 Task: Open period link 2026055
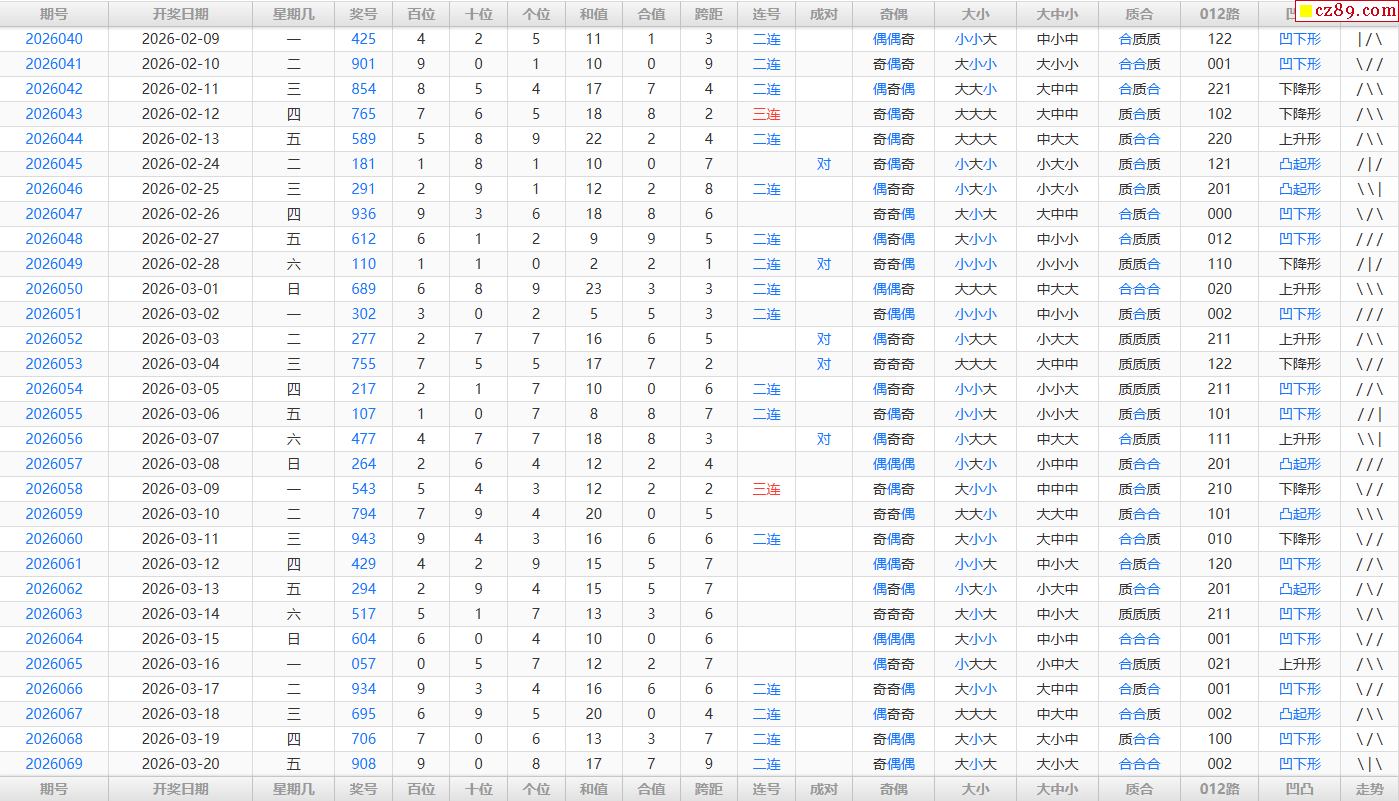coord(54,414)
